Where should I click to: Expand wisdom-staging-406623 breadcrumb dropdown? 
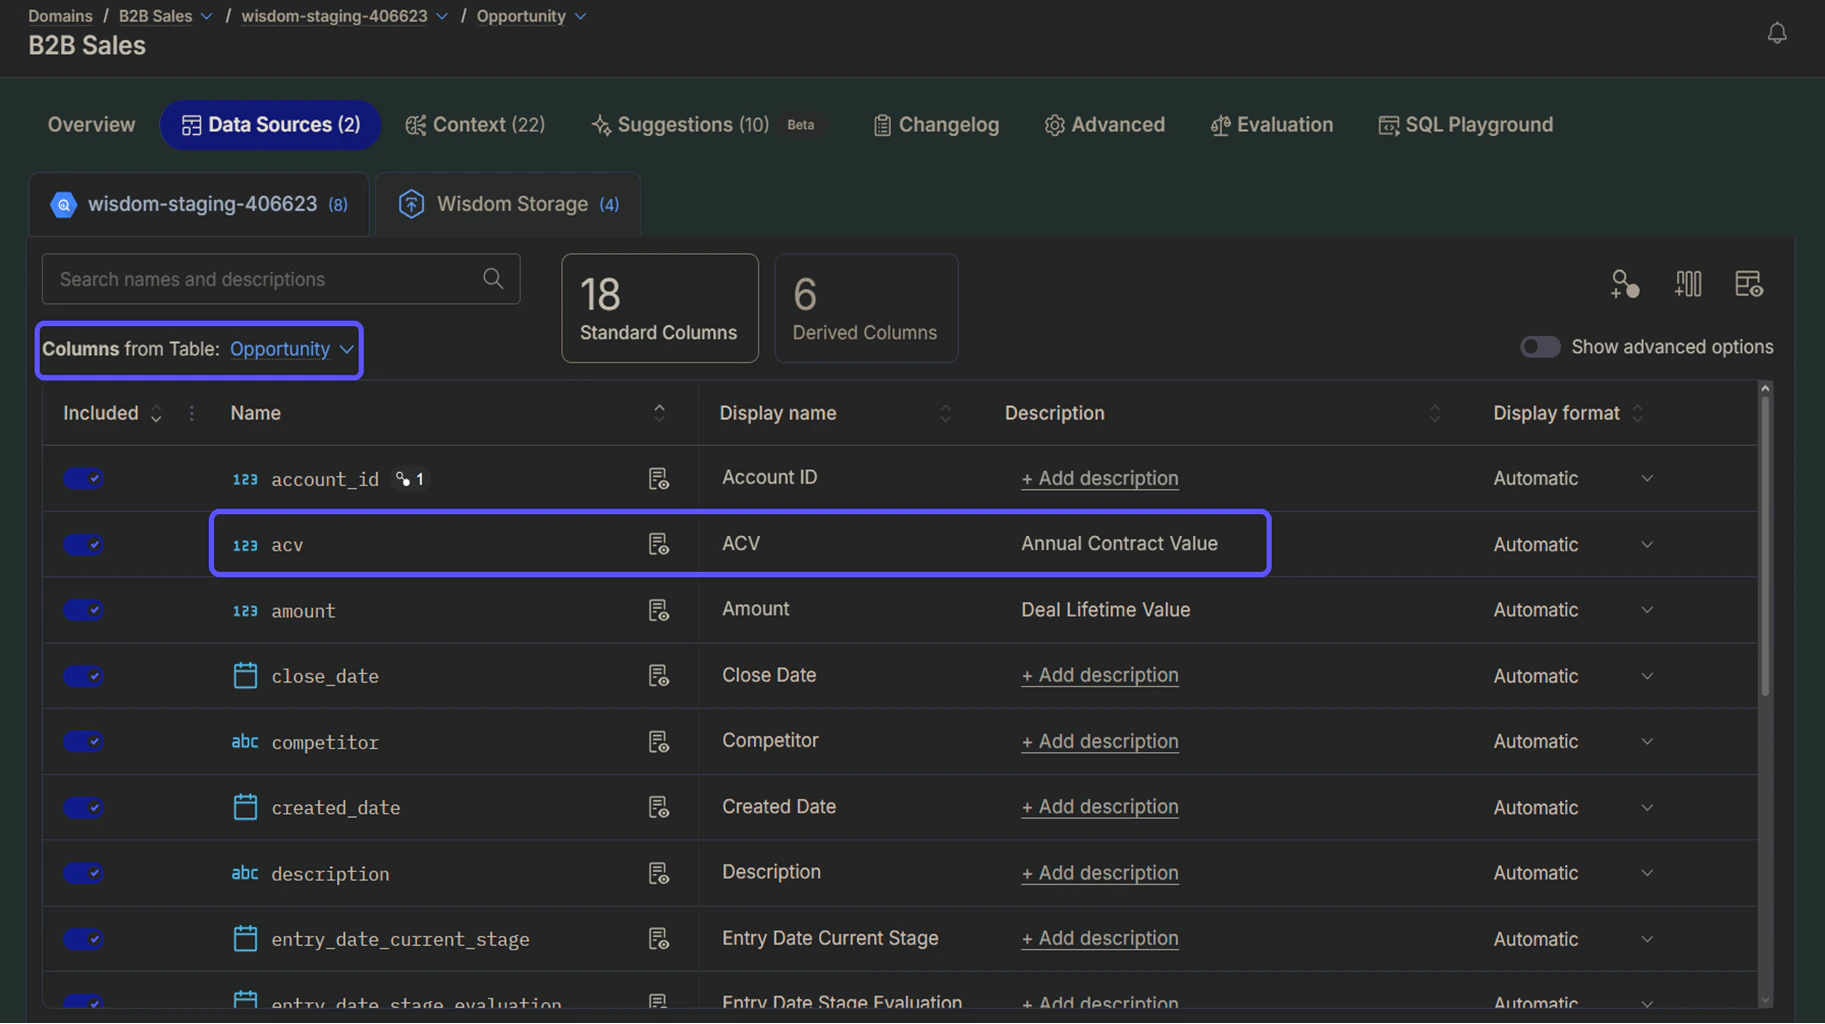pyautogui.click(x=441, y=16)
